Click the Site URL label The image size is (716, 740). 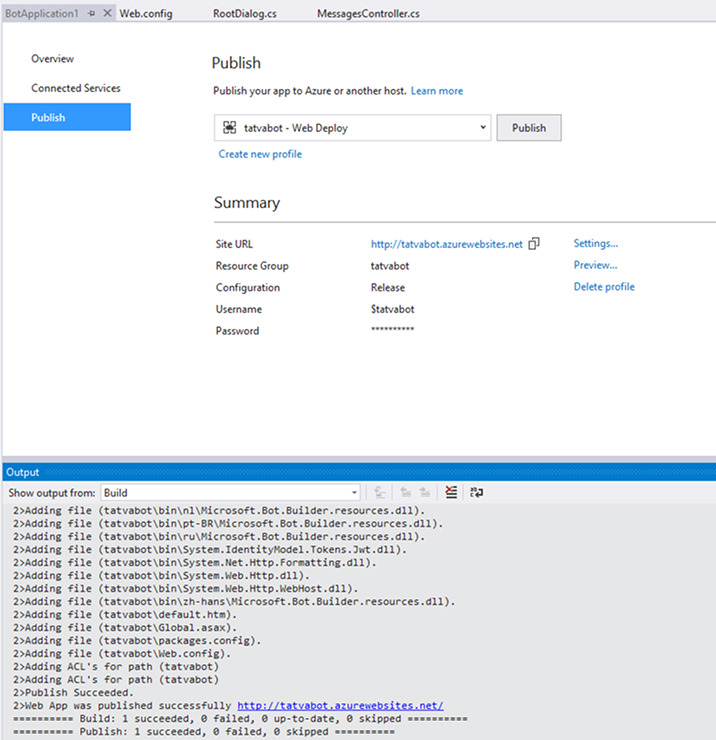[x=234, y=244]
